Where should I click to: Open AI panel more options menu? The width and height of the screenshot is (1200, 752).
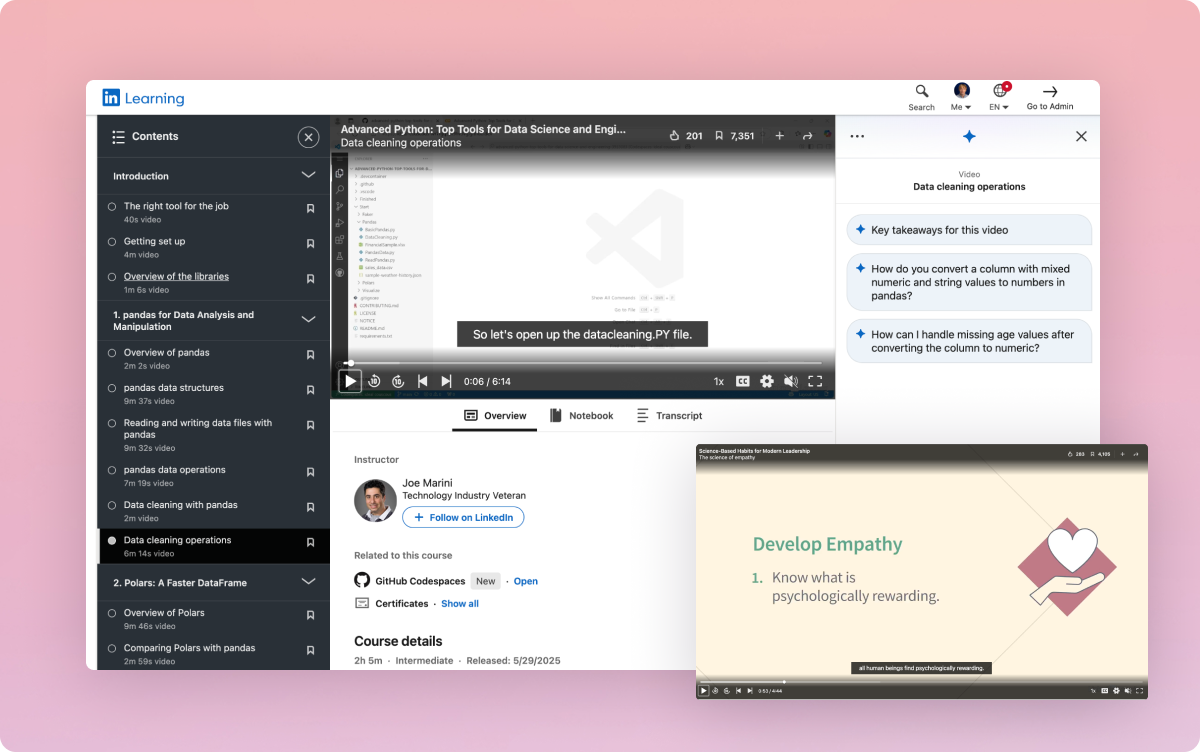pos(857,137)
